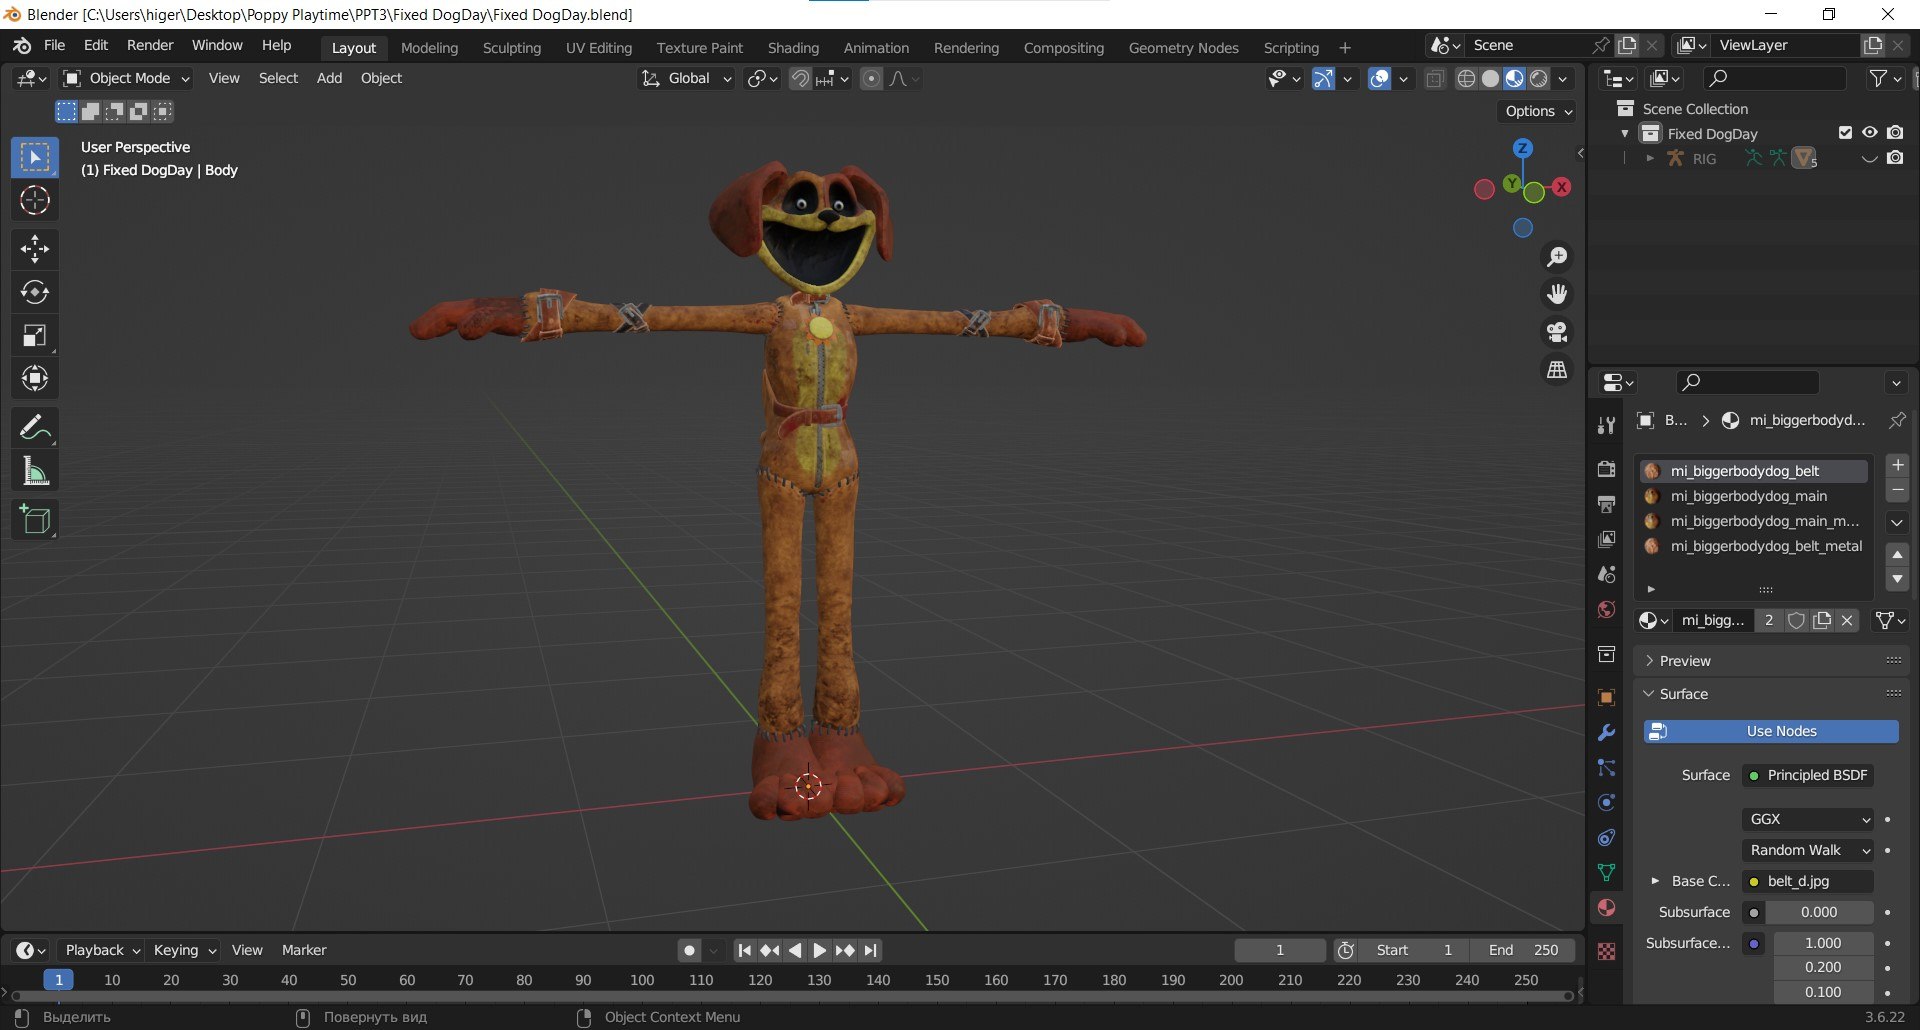Click the End frame 250 field

(x=1523, y=950)
